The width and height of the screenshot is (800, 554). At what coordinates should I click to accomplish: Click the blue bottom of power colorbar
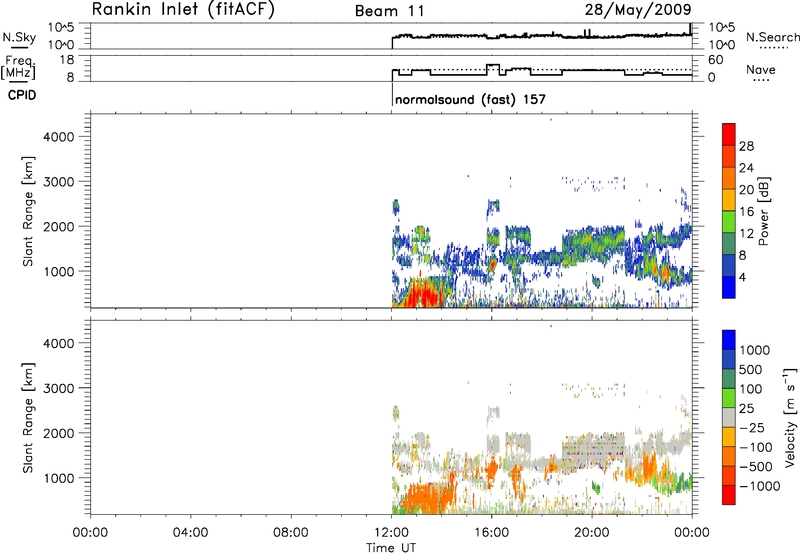pos(729,287)
